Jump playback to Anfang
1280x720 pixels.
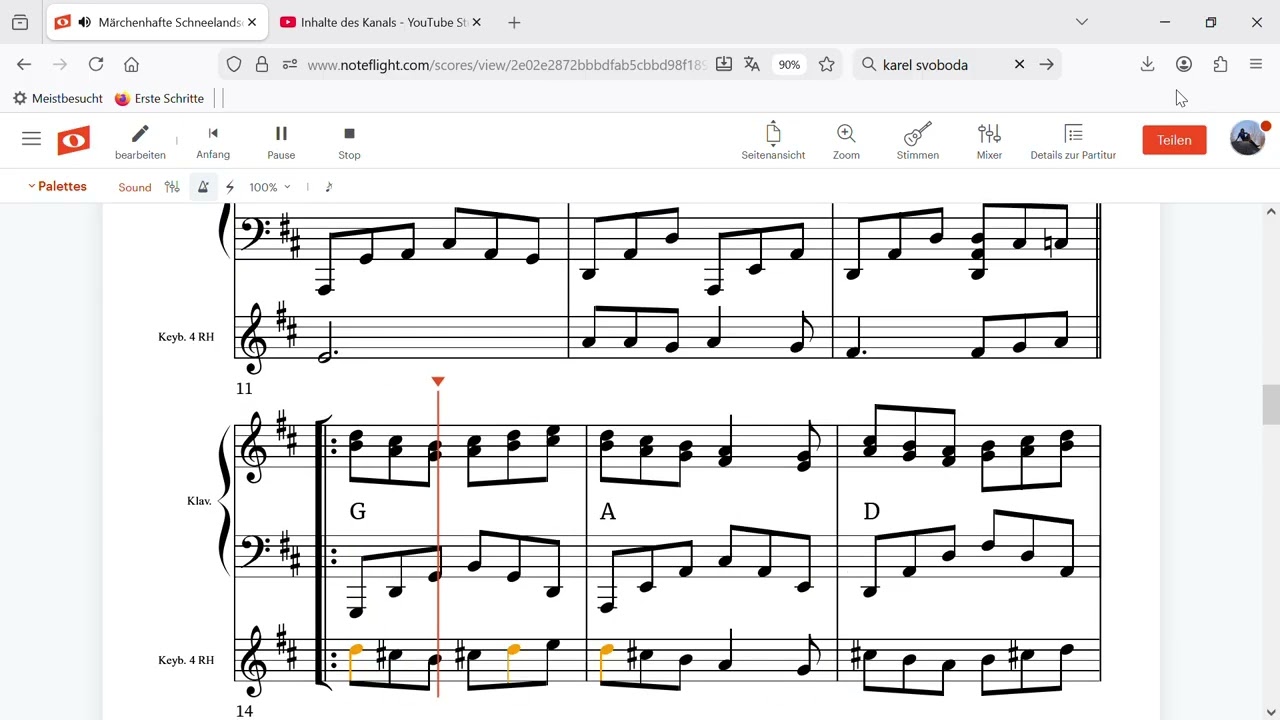[x=213, y=141]
